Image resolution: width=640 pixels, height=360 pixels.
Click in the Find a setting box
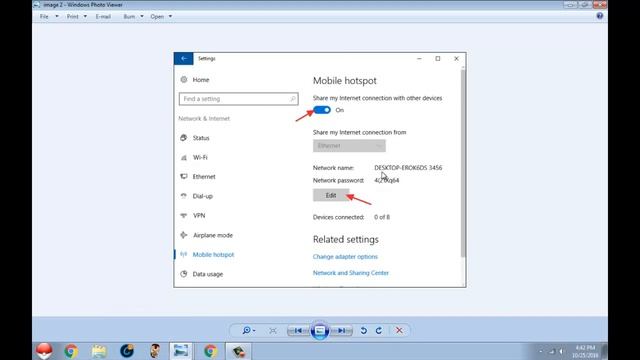pyautogui.click(x=238, y=99)
